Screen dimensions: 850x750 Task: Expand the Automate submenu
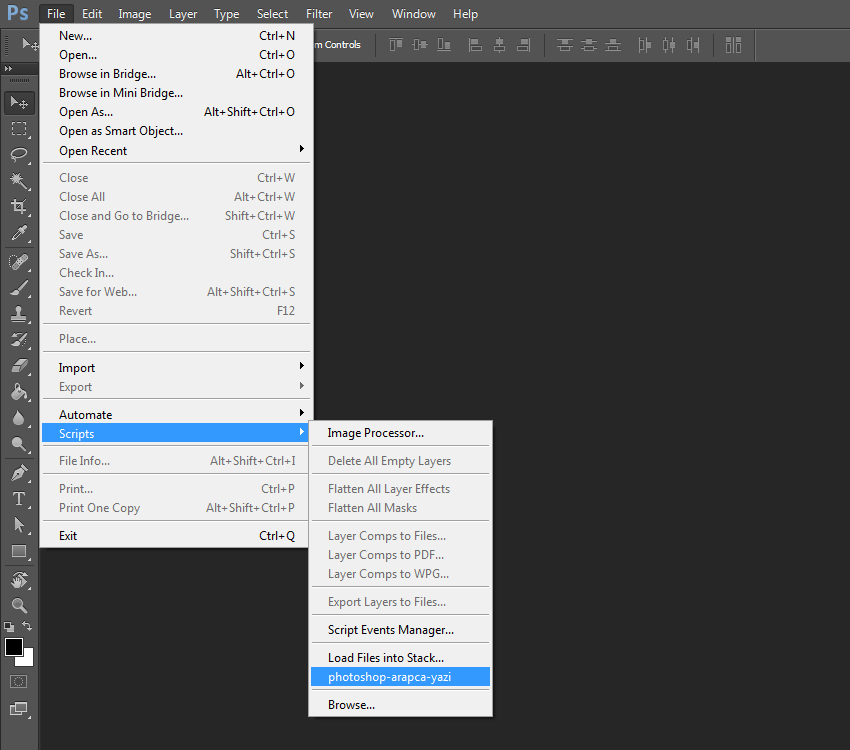coord(176,415)
